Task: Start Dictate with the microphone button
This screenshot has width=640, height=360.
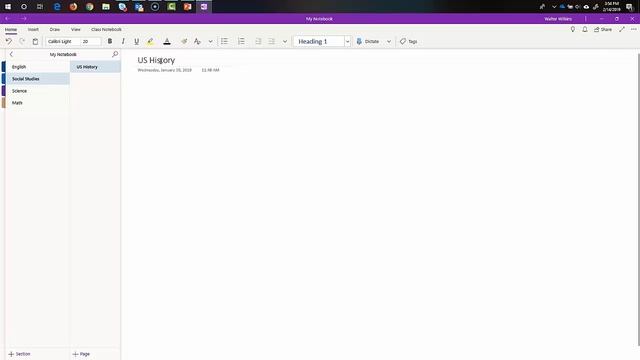Action: coord(368,41)
